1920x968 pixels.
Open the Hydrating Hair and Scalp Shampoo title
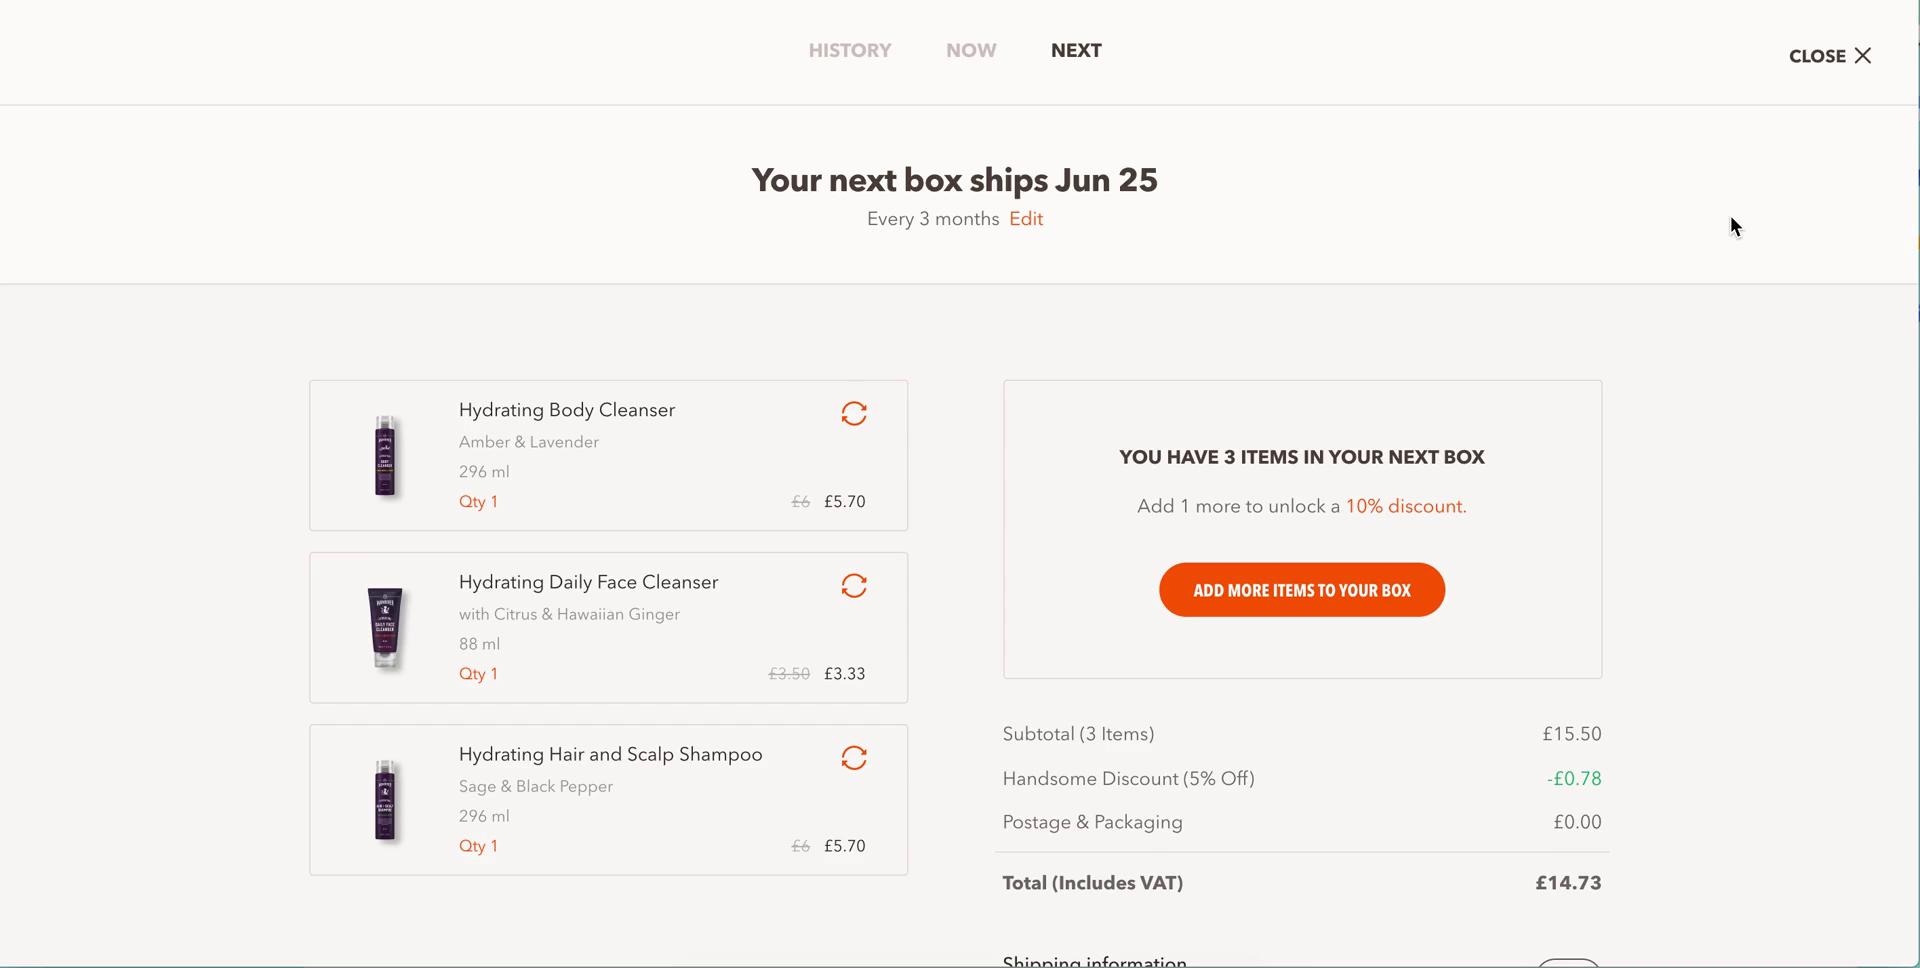pyautogui.click(x=610, y=754)
